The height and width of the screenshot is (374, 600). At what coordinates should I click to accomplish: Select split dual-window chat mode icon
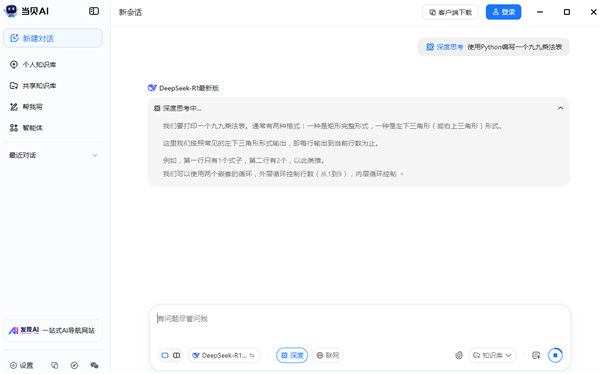pyautogui.click(x=176, y=355)
